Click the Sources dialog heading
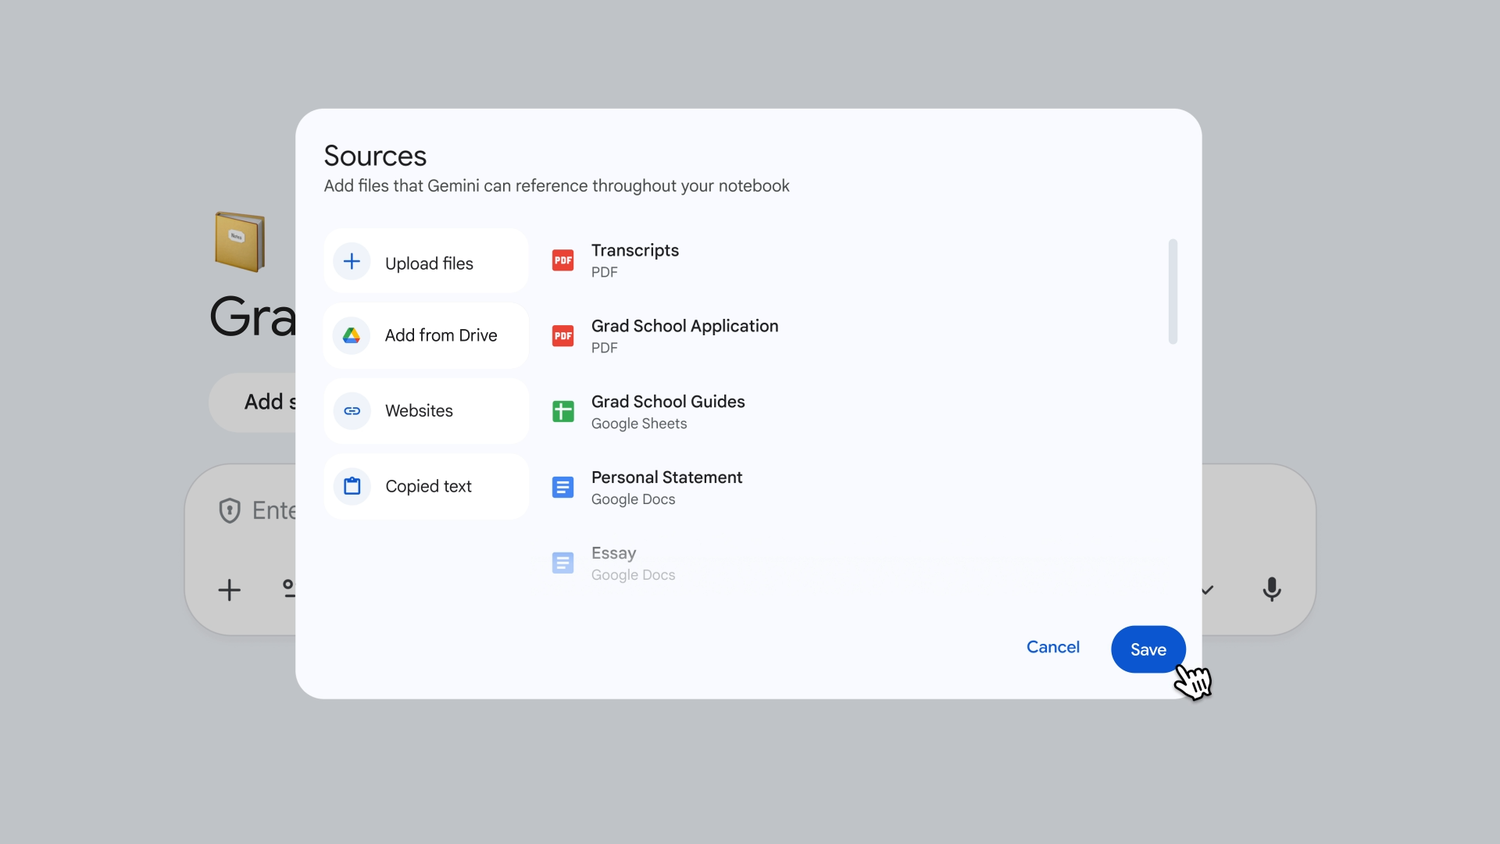The width and height of the screenshot is (1500, 844). [375, 156]
